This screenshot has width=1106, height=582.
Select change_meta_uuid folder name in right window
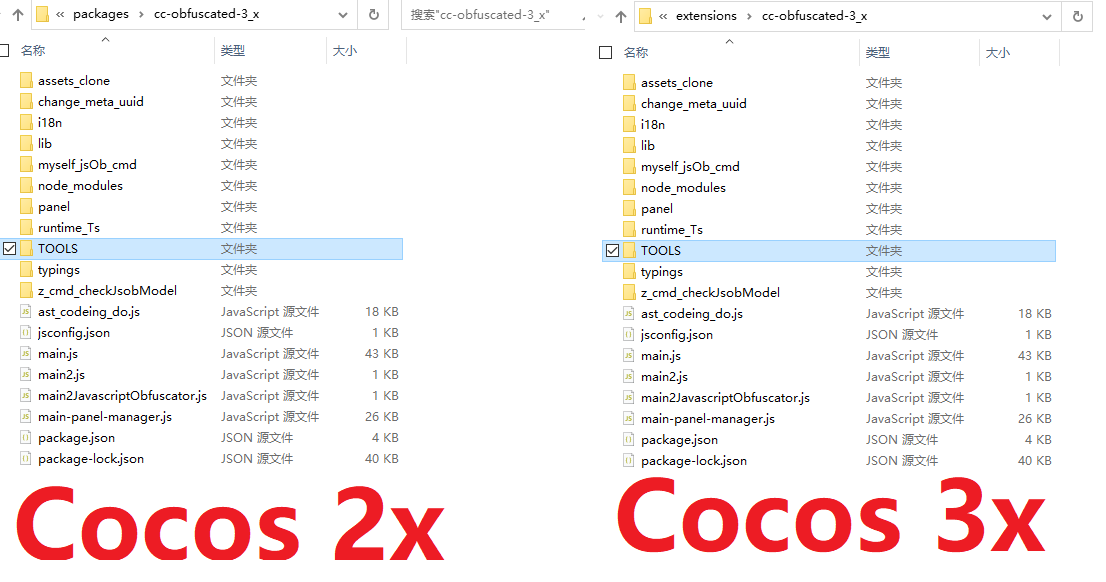(693, 104)
